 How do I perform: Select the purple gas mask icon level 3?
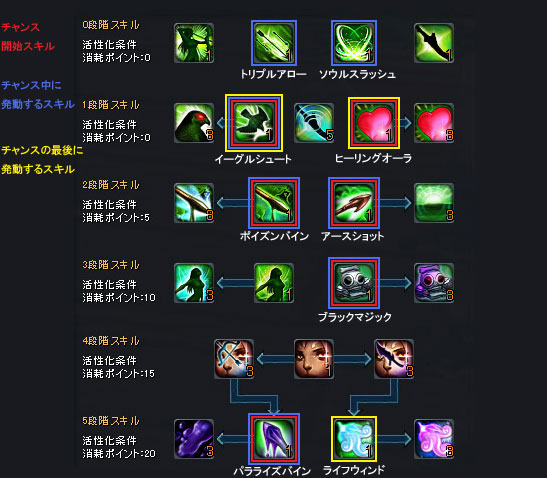coord(434,283)
